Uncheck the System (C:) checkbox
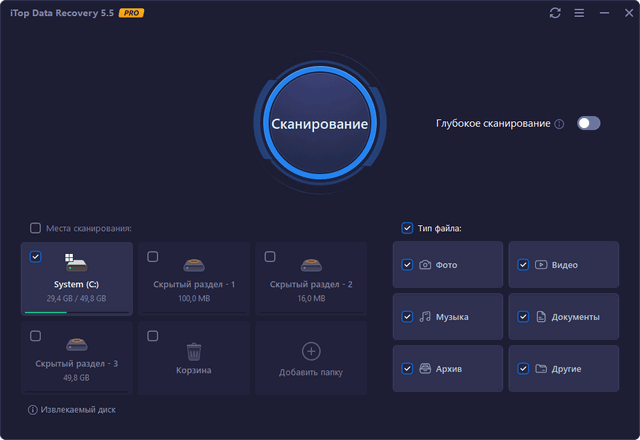Viewport: 640px width, 440px height. click(x=36, y=257)
